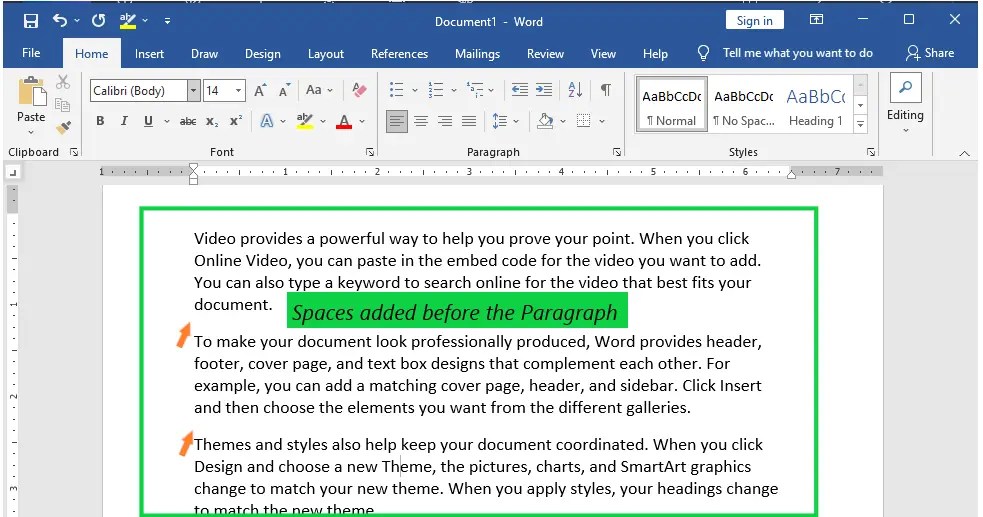Open the Mailings tab
The width and height of the screenshot is (983, 517).
tap(477, 54)
